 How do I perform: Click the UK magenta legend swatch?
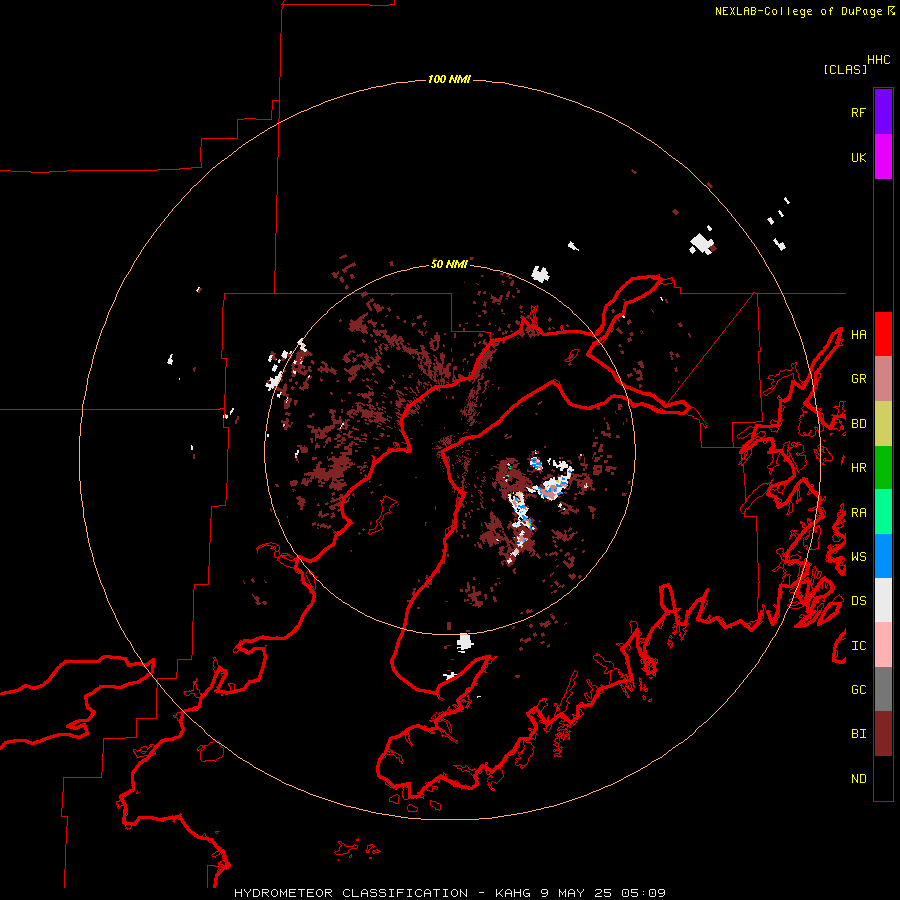[883, 157]
